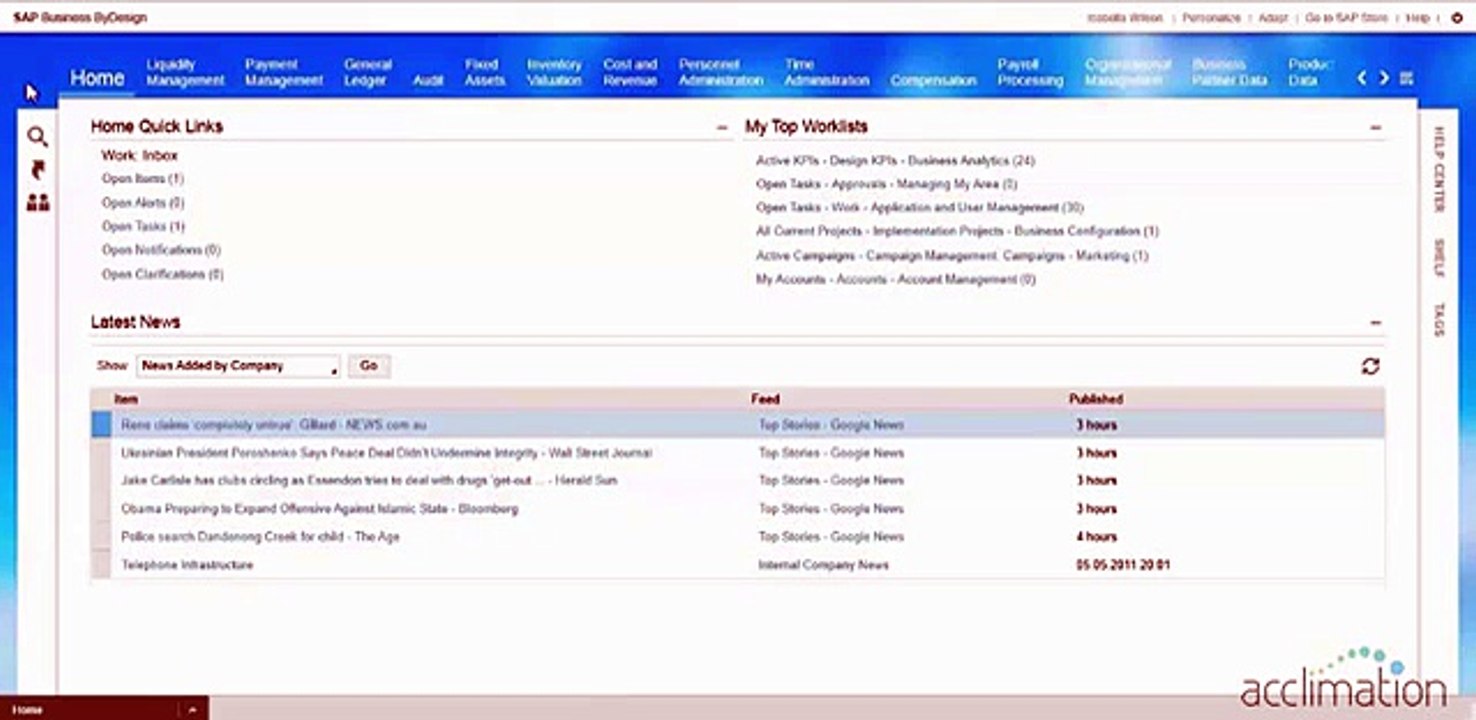The width and height of the screenshot is (1476, 720).
Task: Open My Accounts Account Management worklist
Action: [x=895, y=280]
